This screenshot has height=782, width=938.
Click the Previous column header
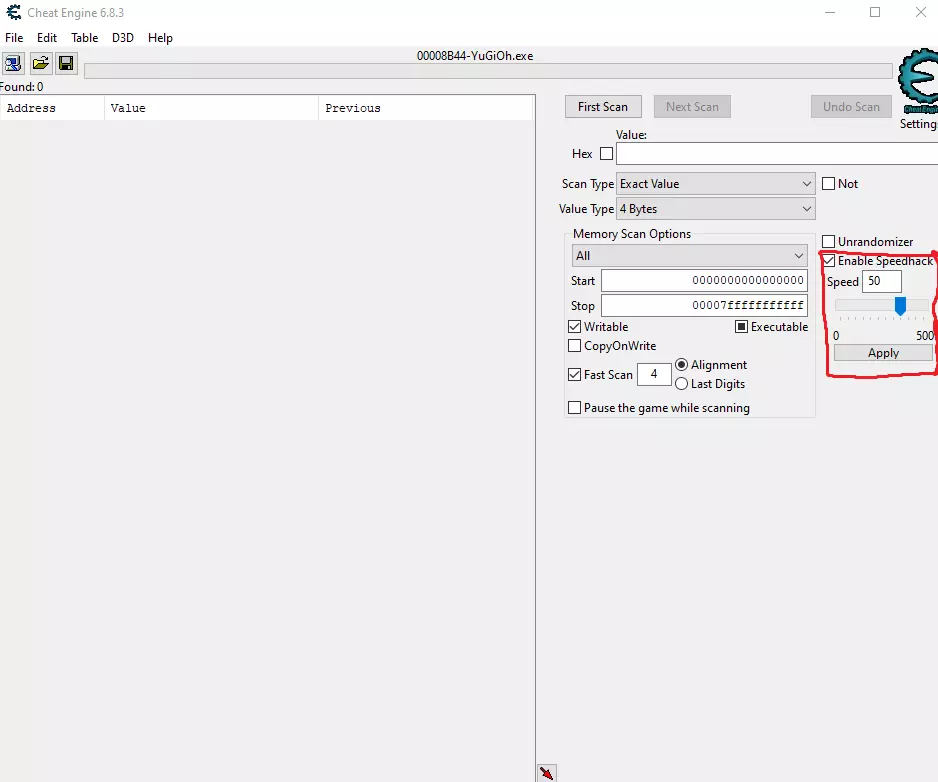click(x=425, y=108)
